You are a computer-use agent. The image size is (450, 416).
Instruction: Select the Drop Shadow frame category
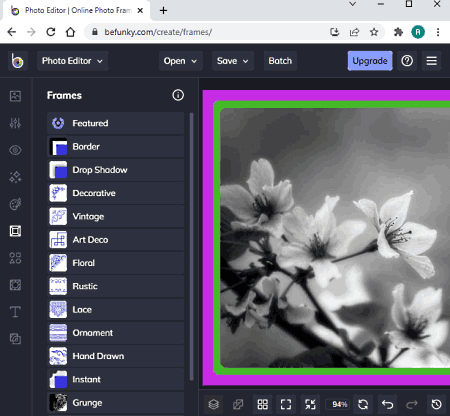point(116,170)
